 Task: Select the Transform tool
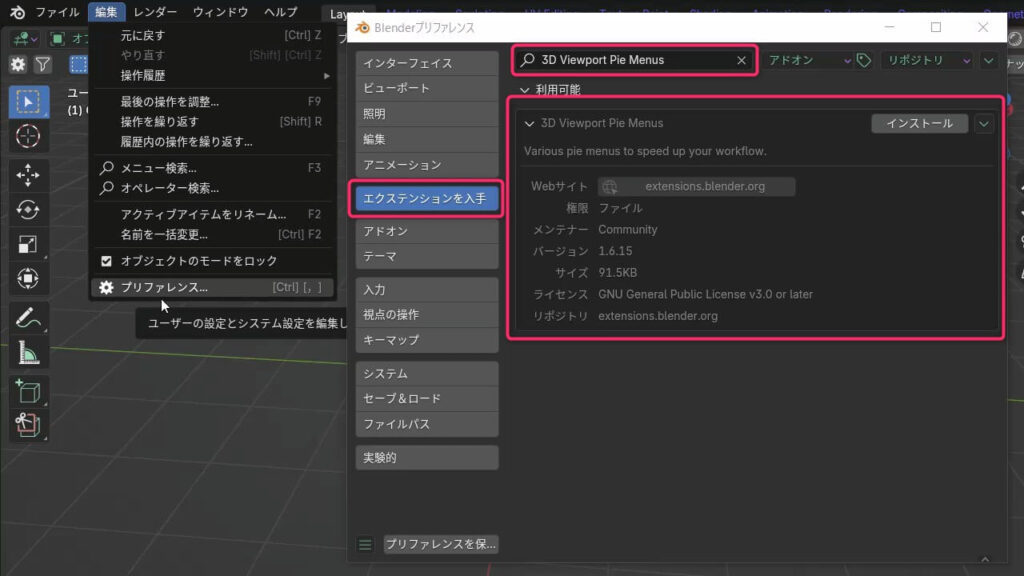[28, 279]
